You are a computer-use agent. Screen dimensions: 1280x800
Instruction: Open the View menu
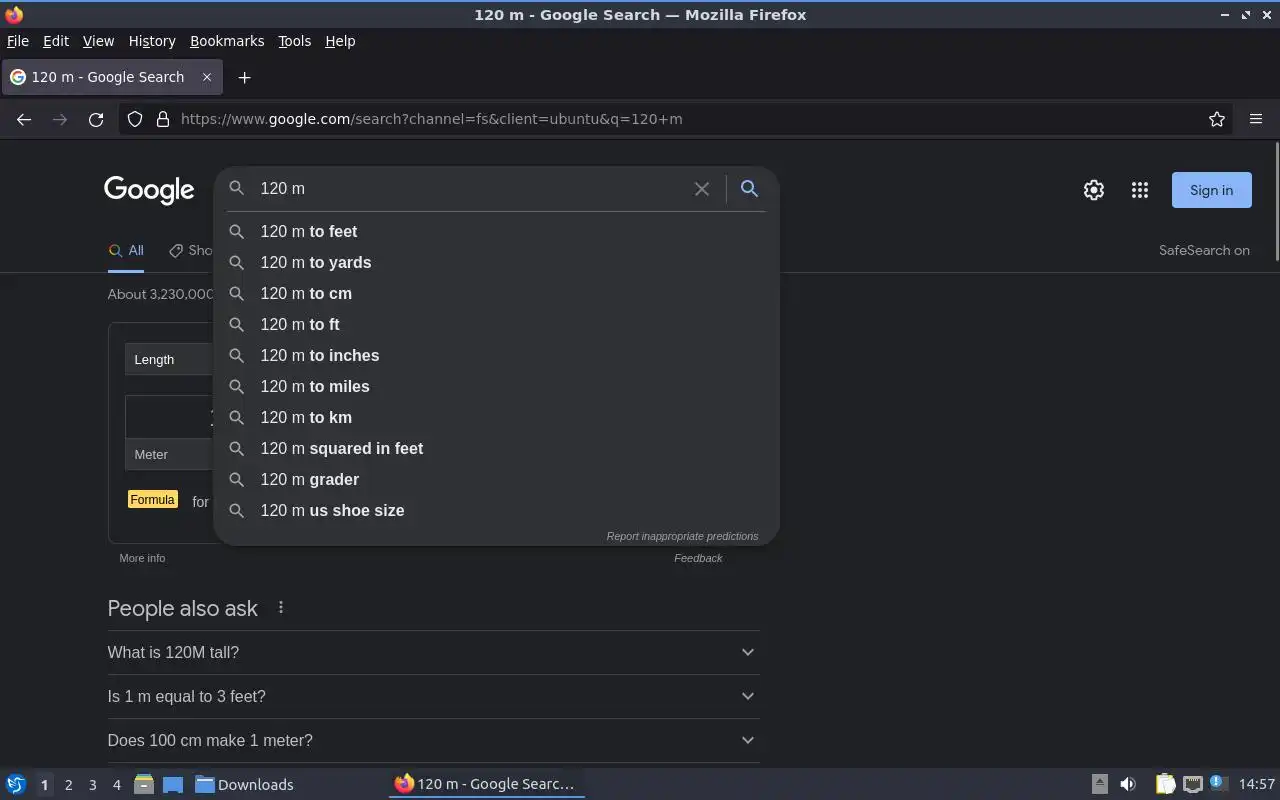[x=98, y=41]
